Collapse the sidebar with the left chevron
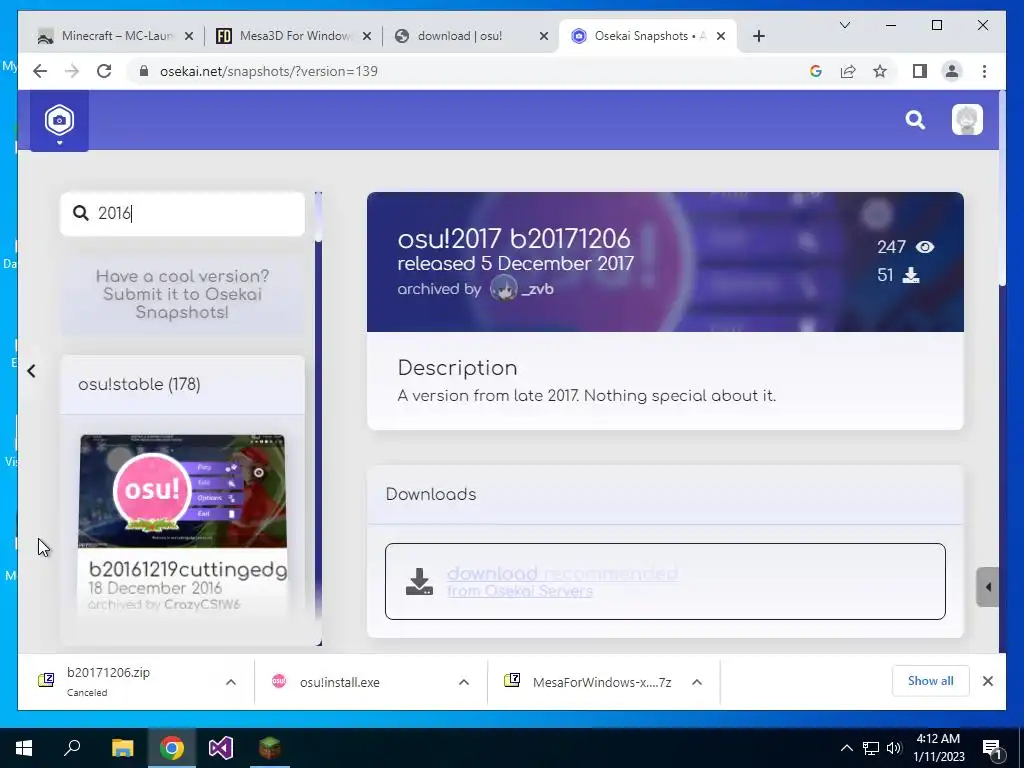This screenshot has width=1024, height=768. (31, 371)
